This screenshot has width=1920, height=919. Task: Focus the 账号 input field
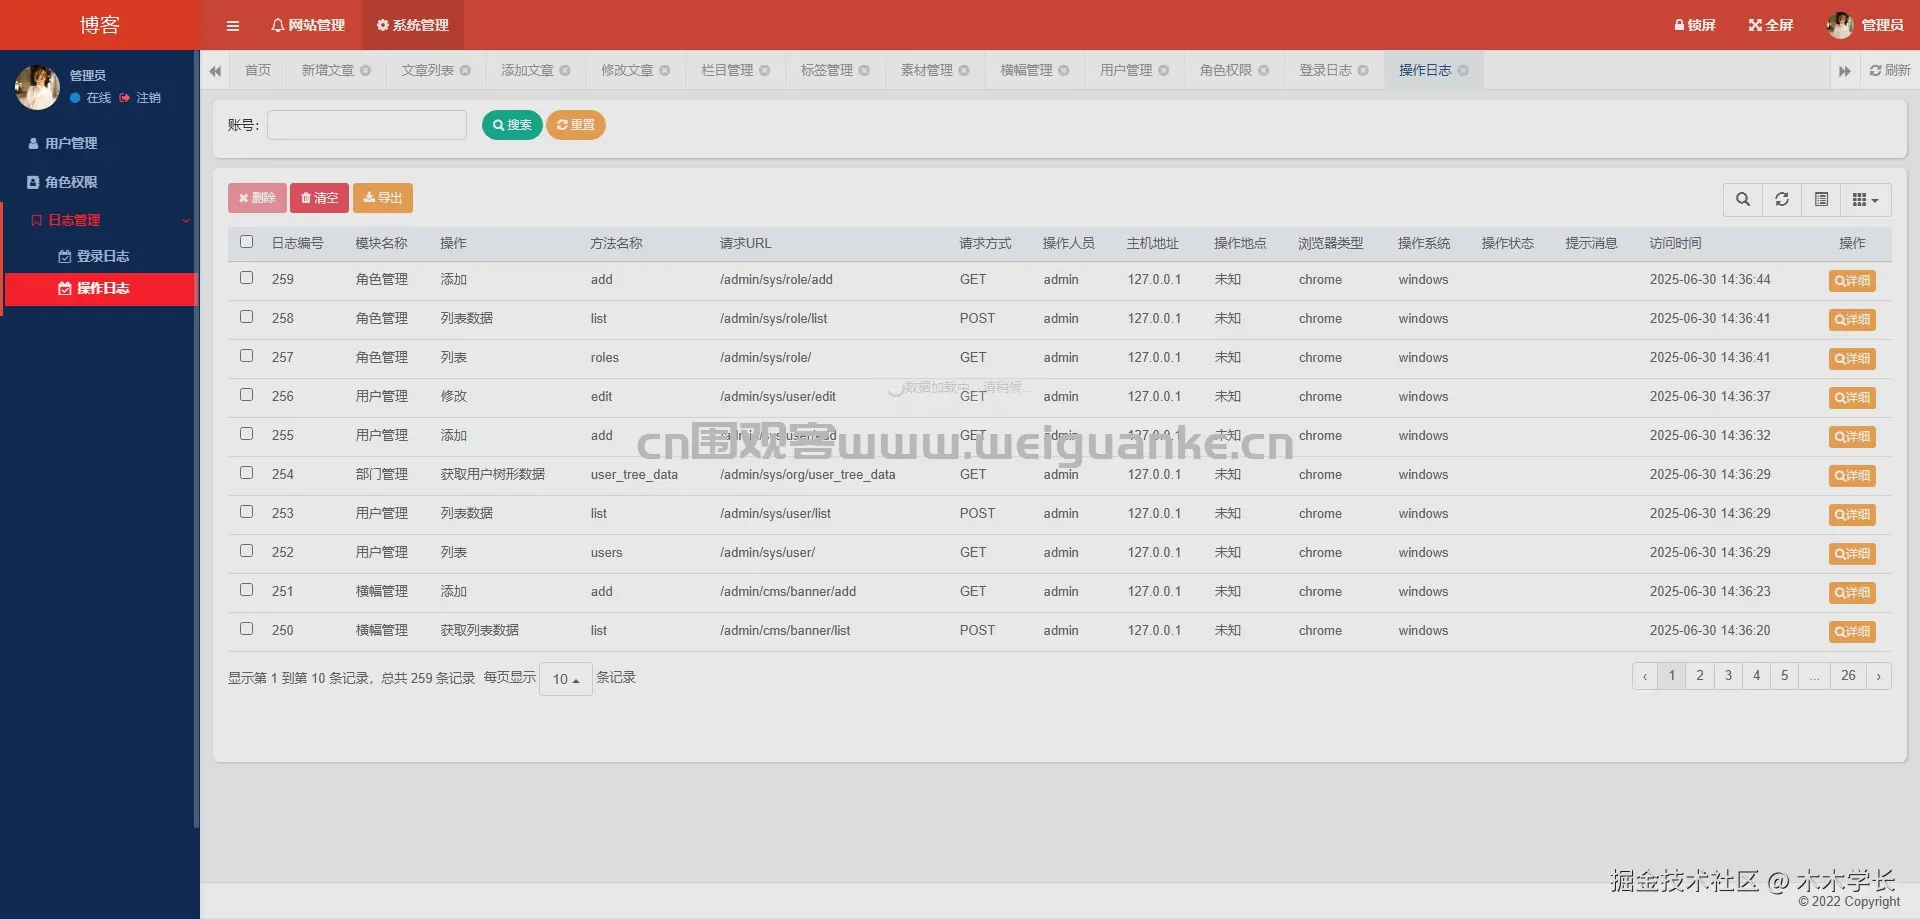point(367,125)
